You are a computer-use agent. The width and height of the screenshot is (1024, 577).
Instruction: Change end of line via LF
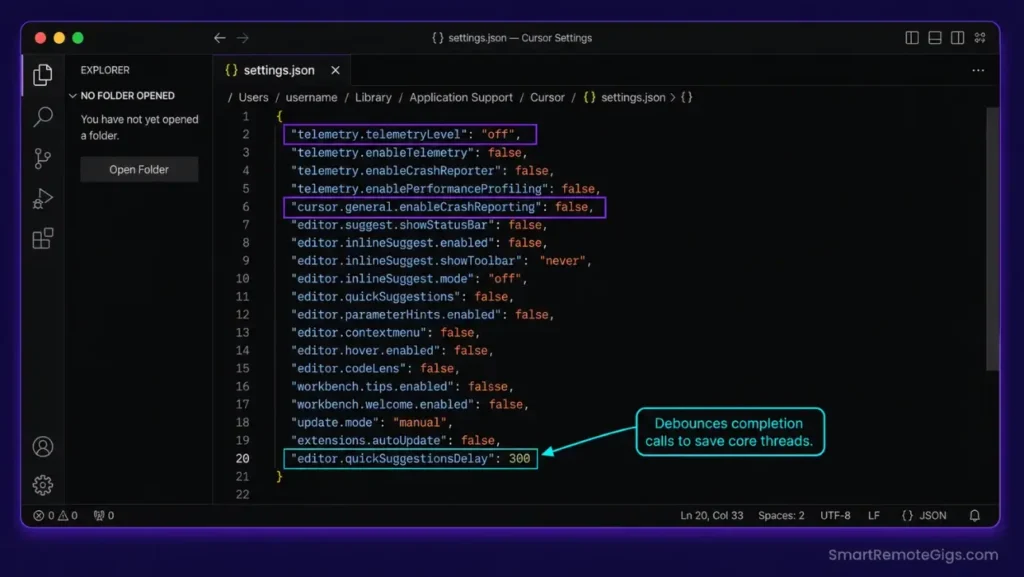pos(874,516)
